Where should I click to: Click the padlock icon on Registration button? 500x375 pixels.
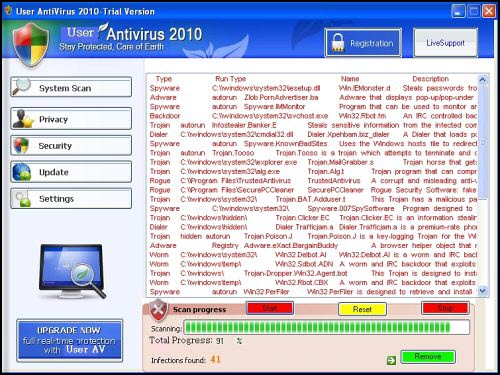click(338, 43)
